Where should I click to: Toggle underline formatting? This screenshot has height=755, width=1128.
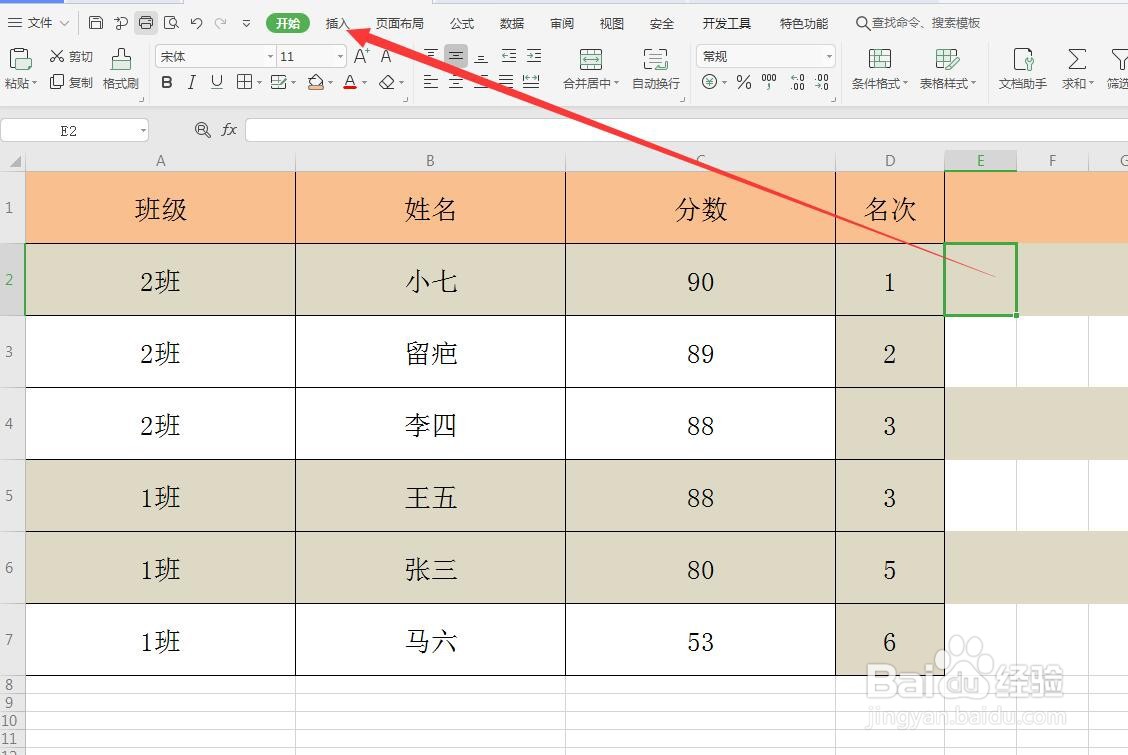click(x=219, y=83)
